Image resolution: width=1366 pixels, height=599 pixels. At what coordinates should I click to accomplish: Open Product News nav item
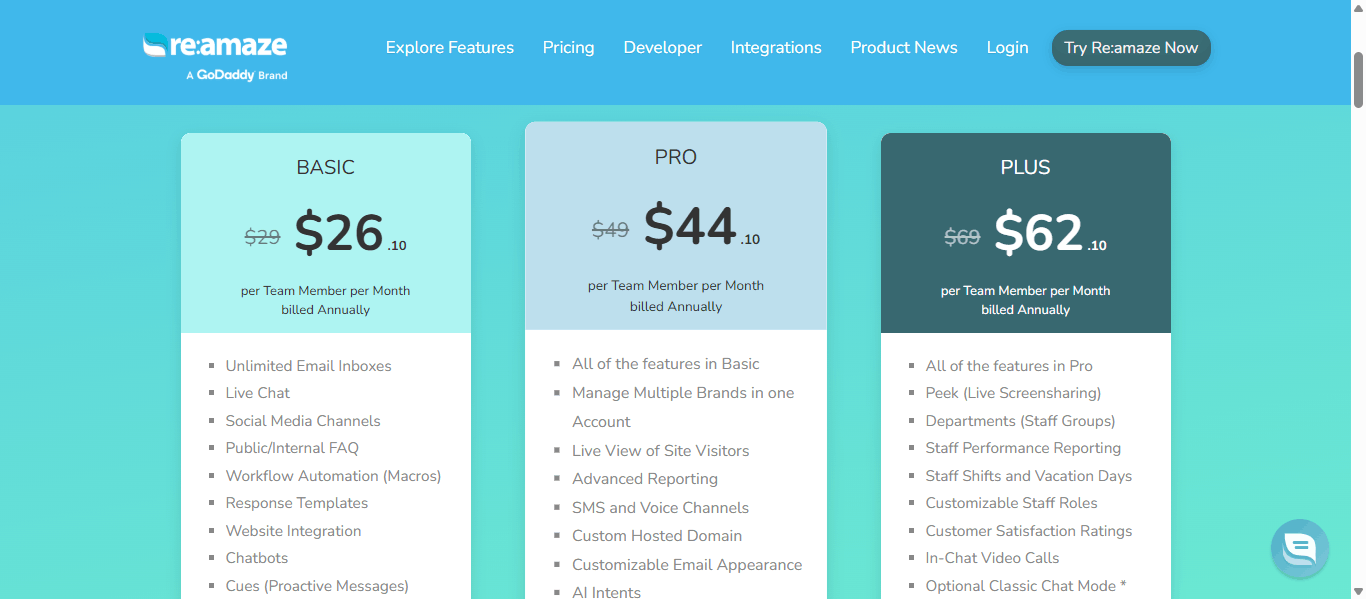coord(904,48)
